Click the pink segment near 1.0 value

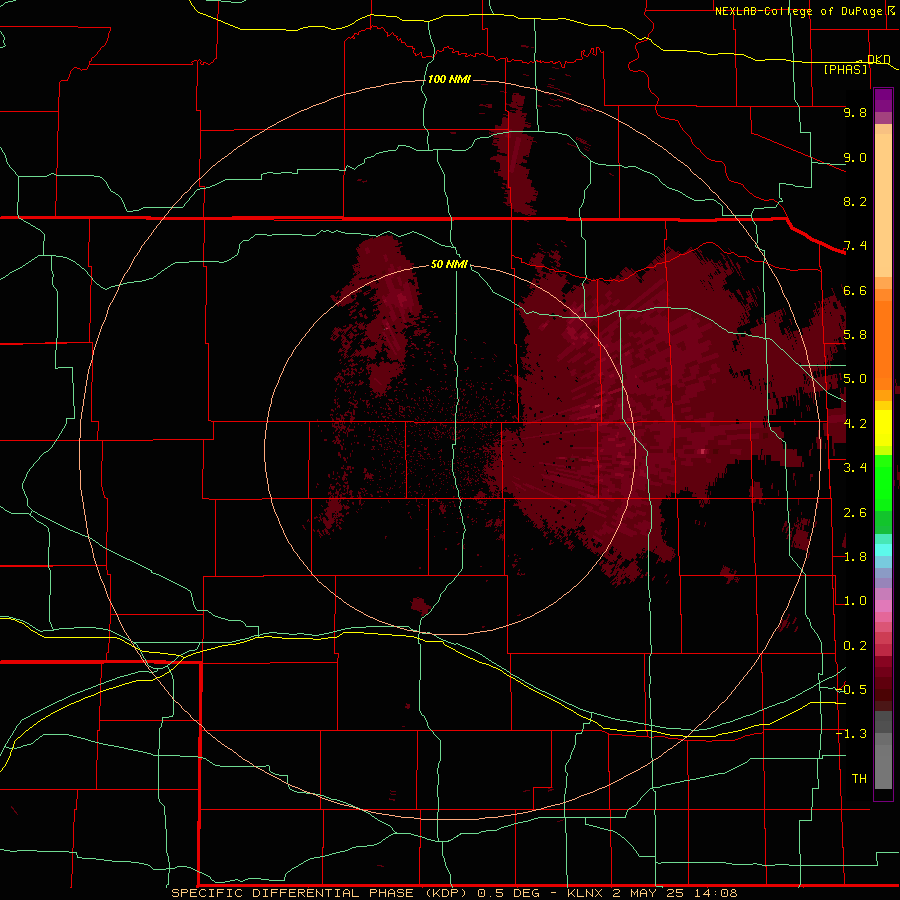[x=883, y=606]
